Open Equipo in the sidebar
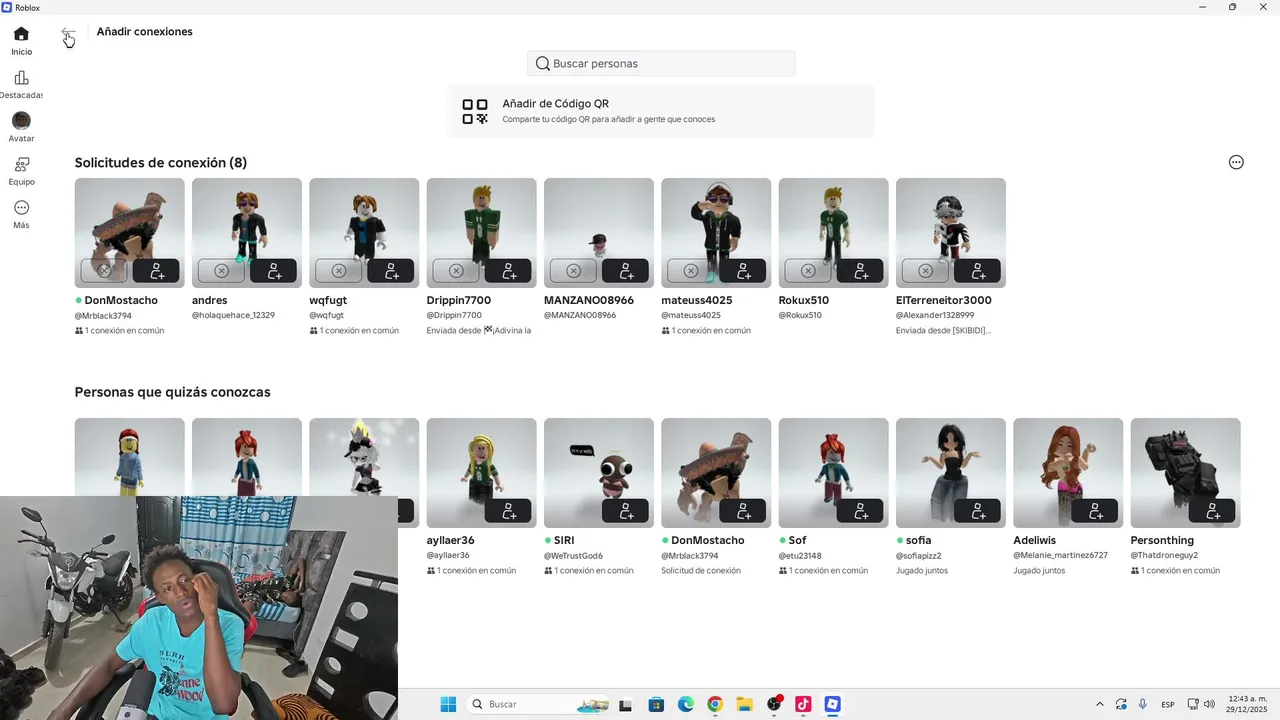The image size is (1280, 720). pos(21,171)
